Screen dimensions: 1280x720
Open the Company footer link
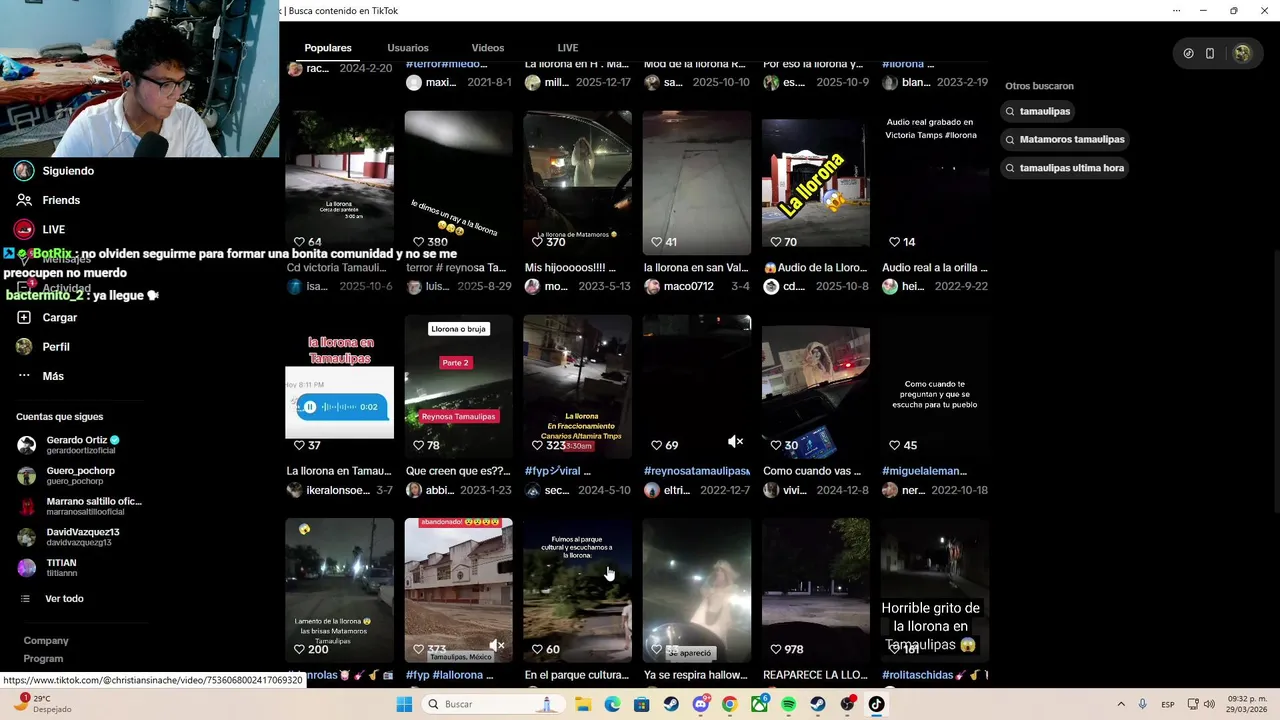(46, 641)
